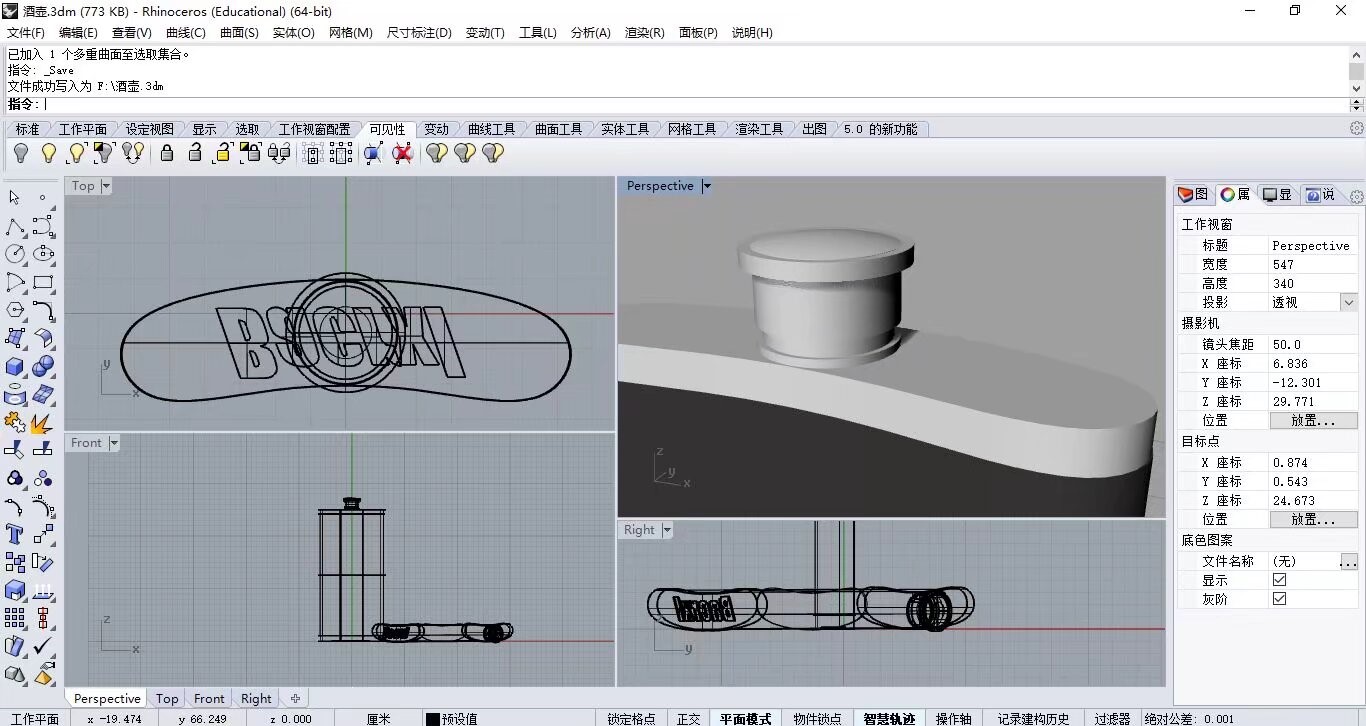Toggle 正交 mode in status bar

(688, 718)
